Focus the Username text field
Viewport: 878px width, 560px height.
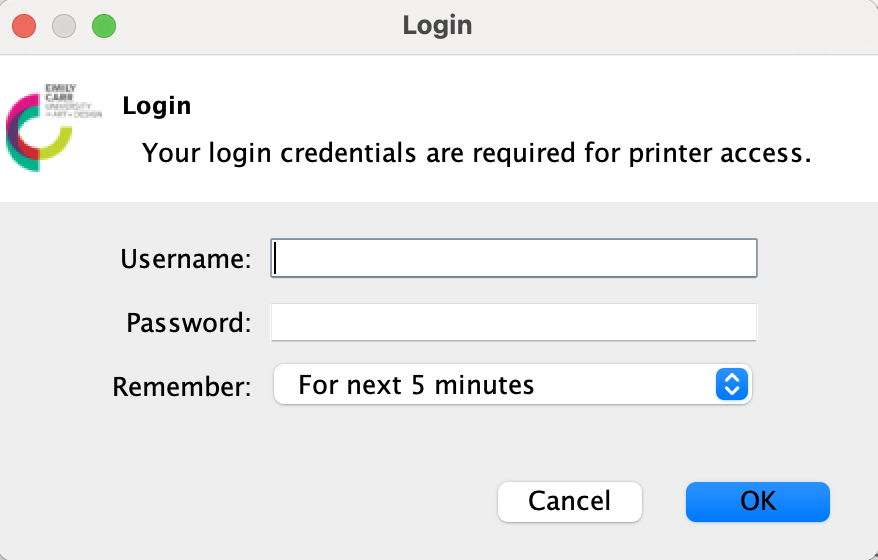click(514, 258)
